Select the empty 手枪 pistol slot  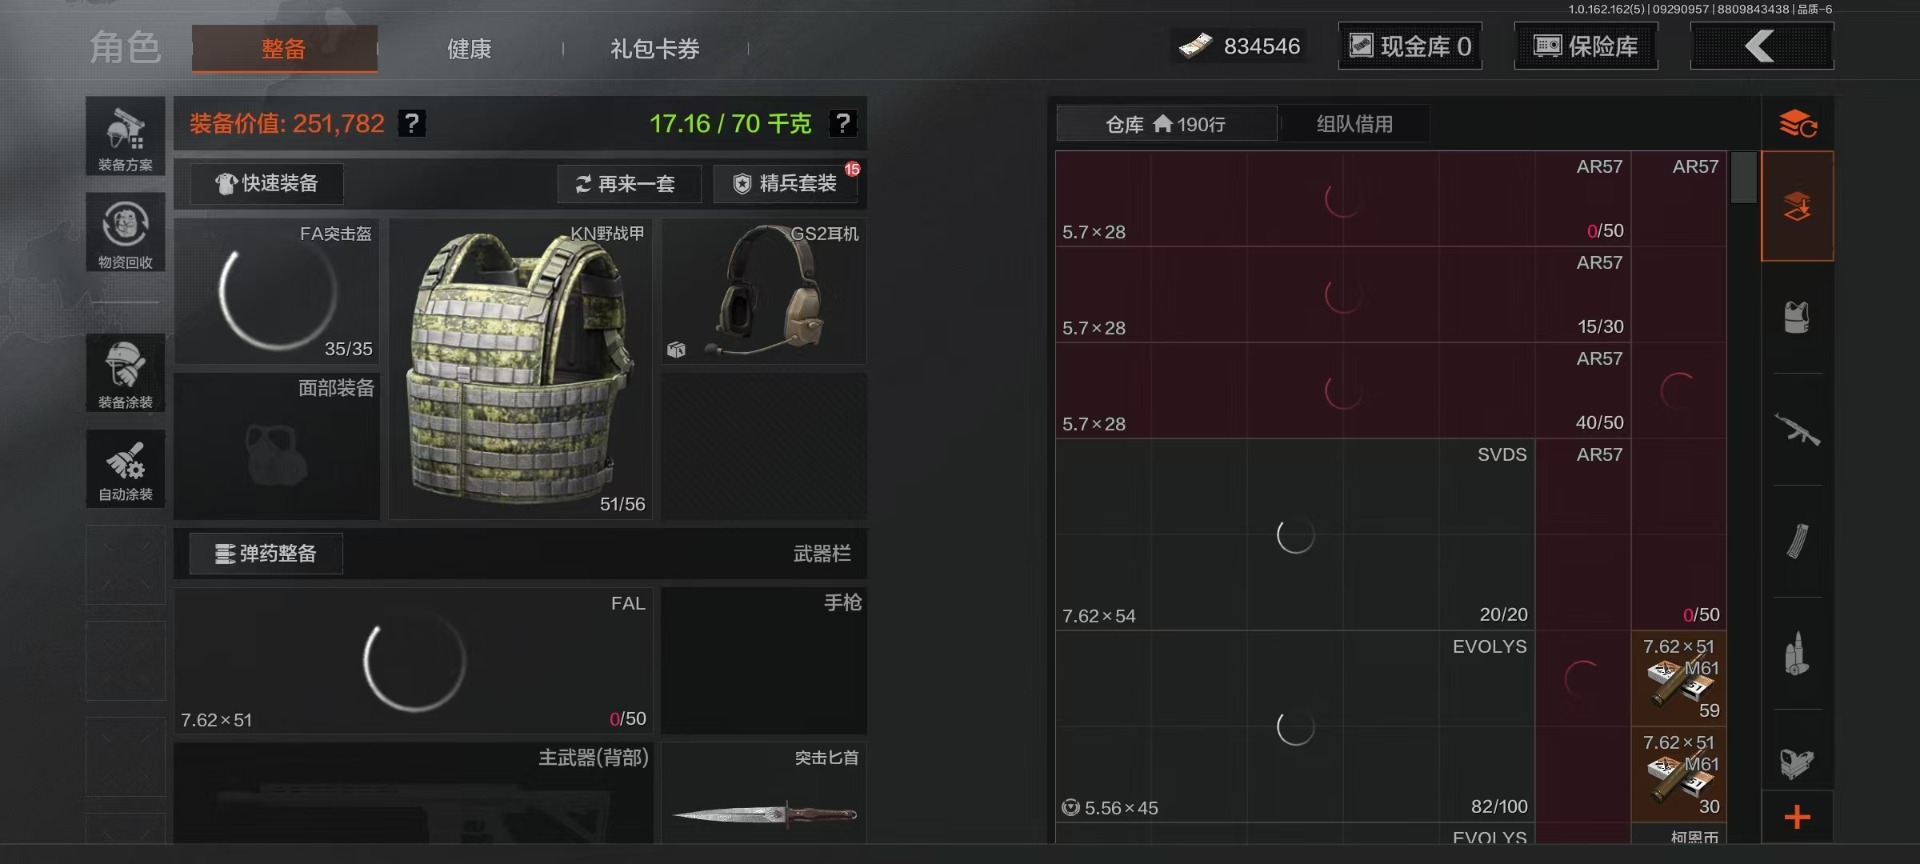point(764,661)
